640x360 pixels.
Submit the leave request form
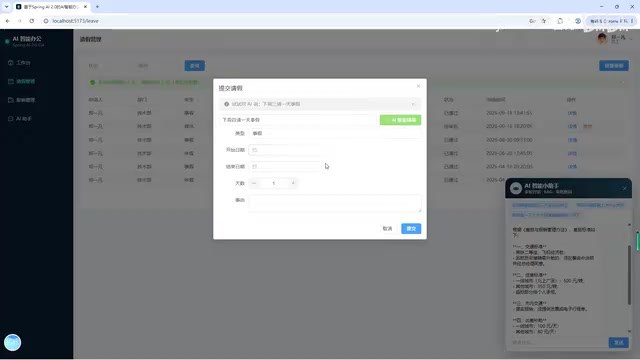tap(411, 229)
